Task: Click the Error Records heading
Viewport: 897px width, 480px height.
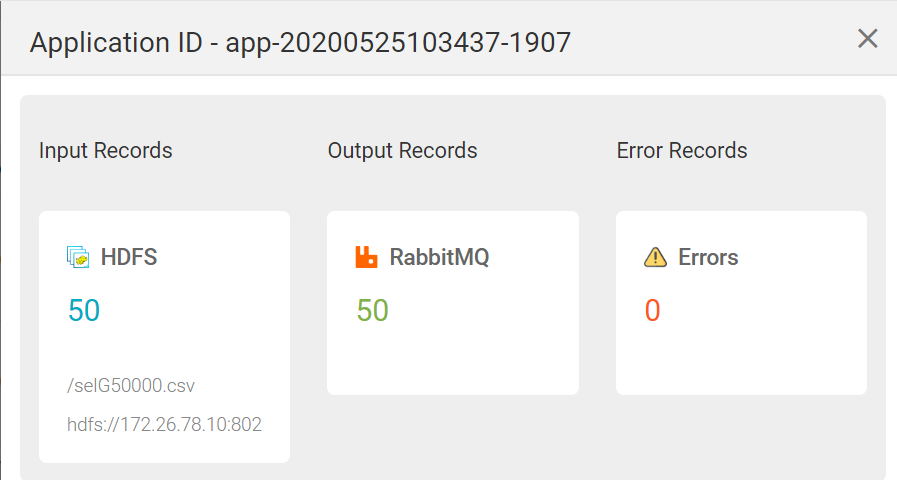Action: coord(682,150)
